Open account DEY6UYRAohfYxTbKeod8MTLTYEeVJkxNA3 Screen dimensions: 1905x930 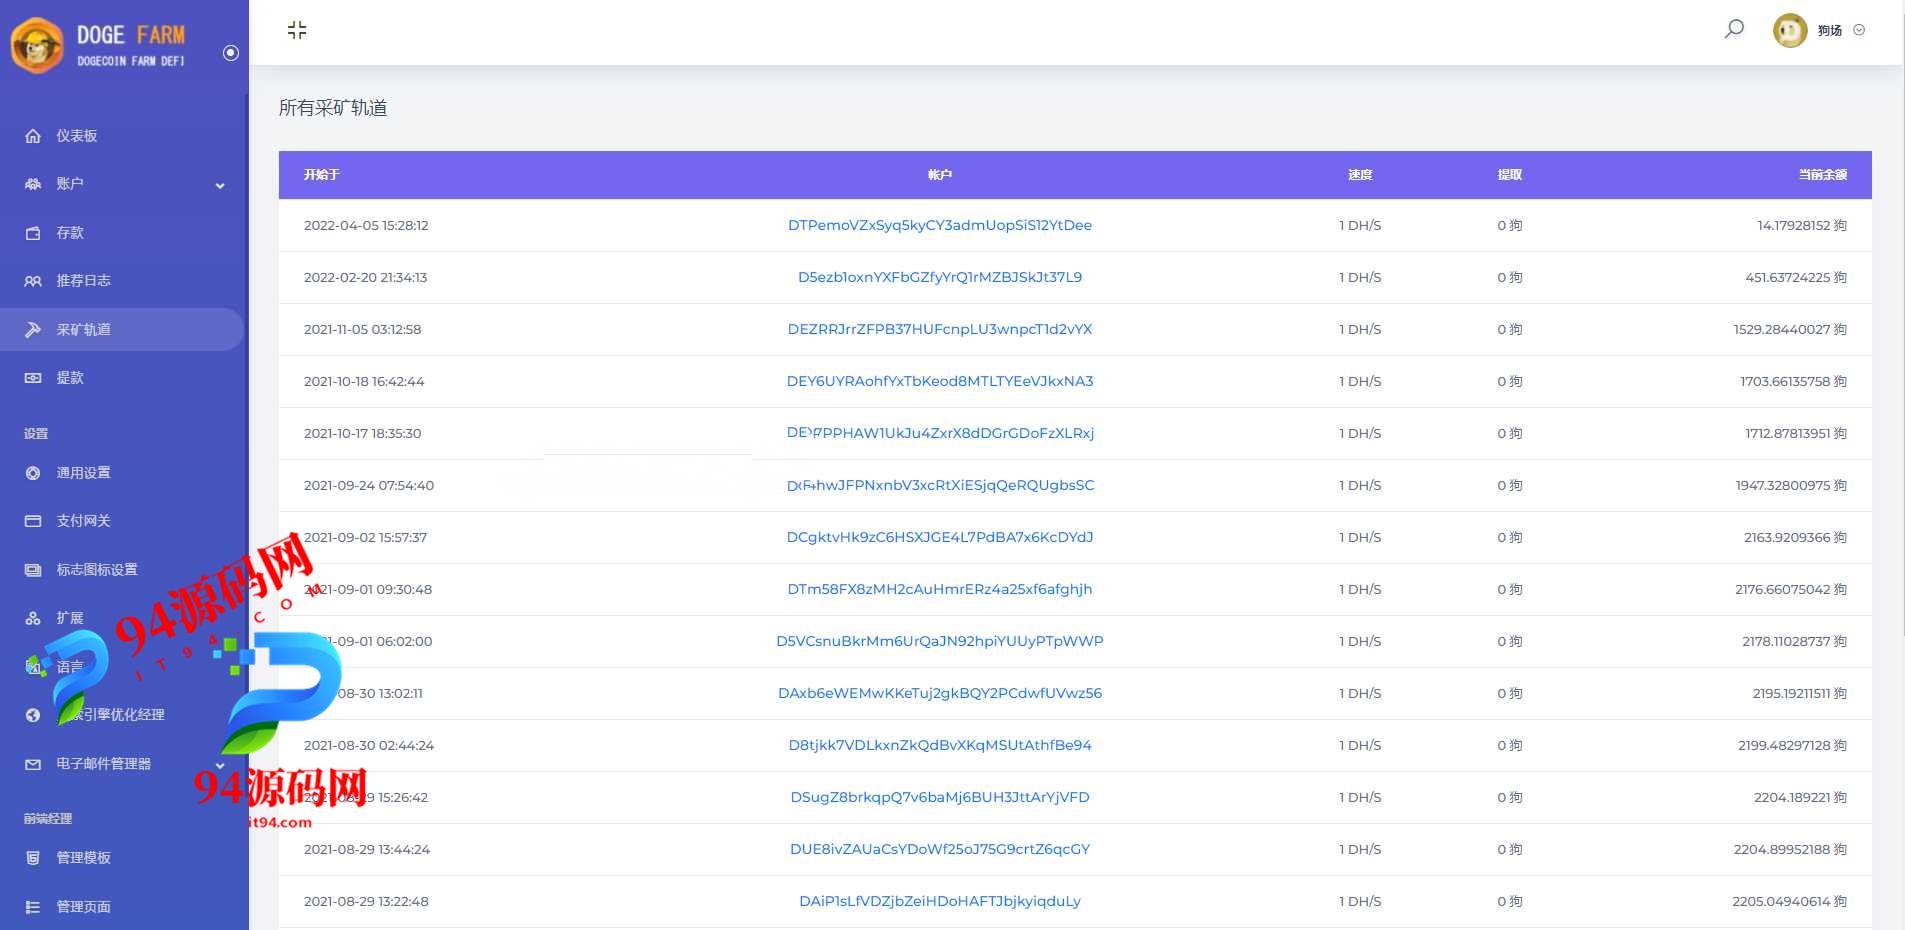940,381
